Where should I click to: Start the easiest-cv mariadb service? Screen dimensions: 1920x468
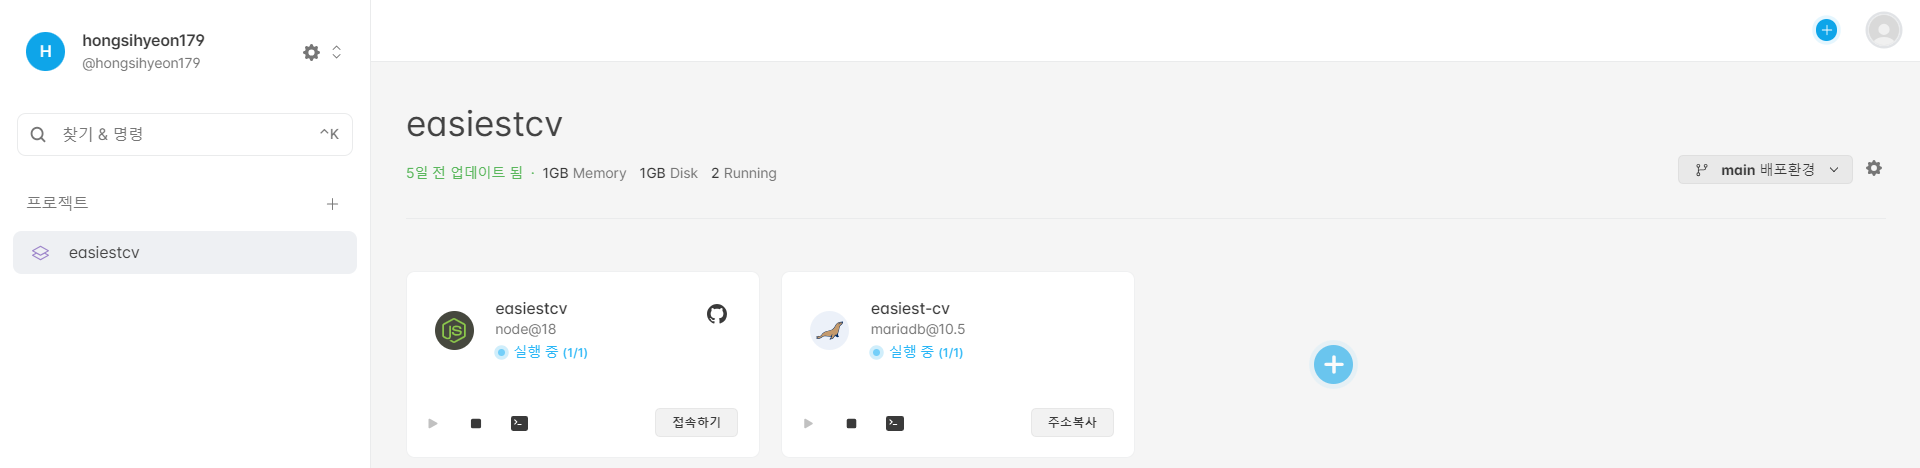coord(808,423)
